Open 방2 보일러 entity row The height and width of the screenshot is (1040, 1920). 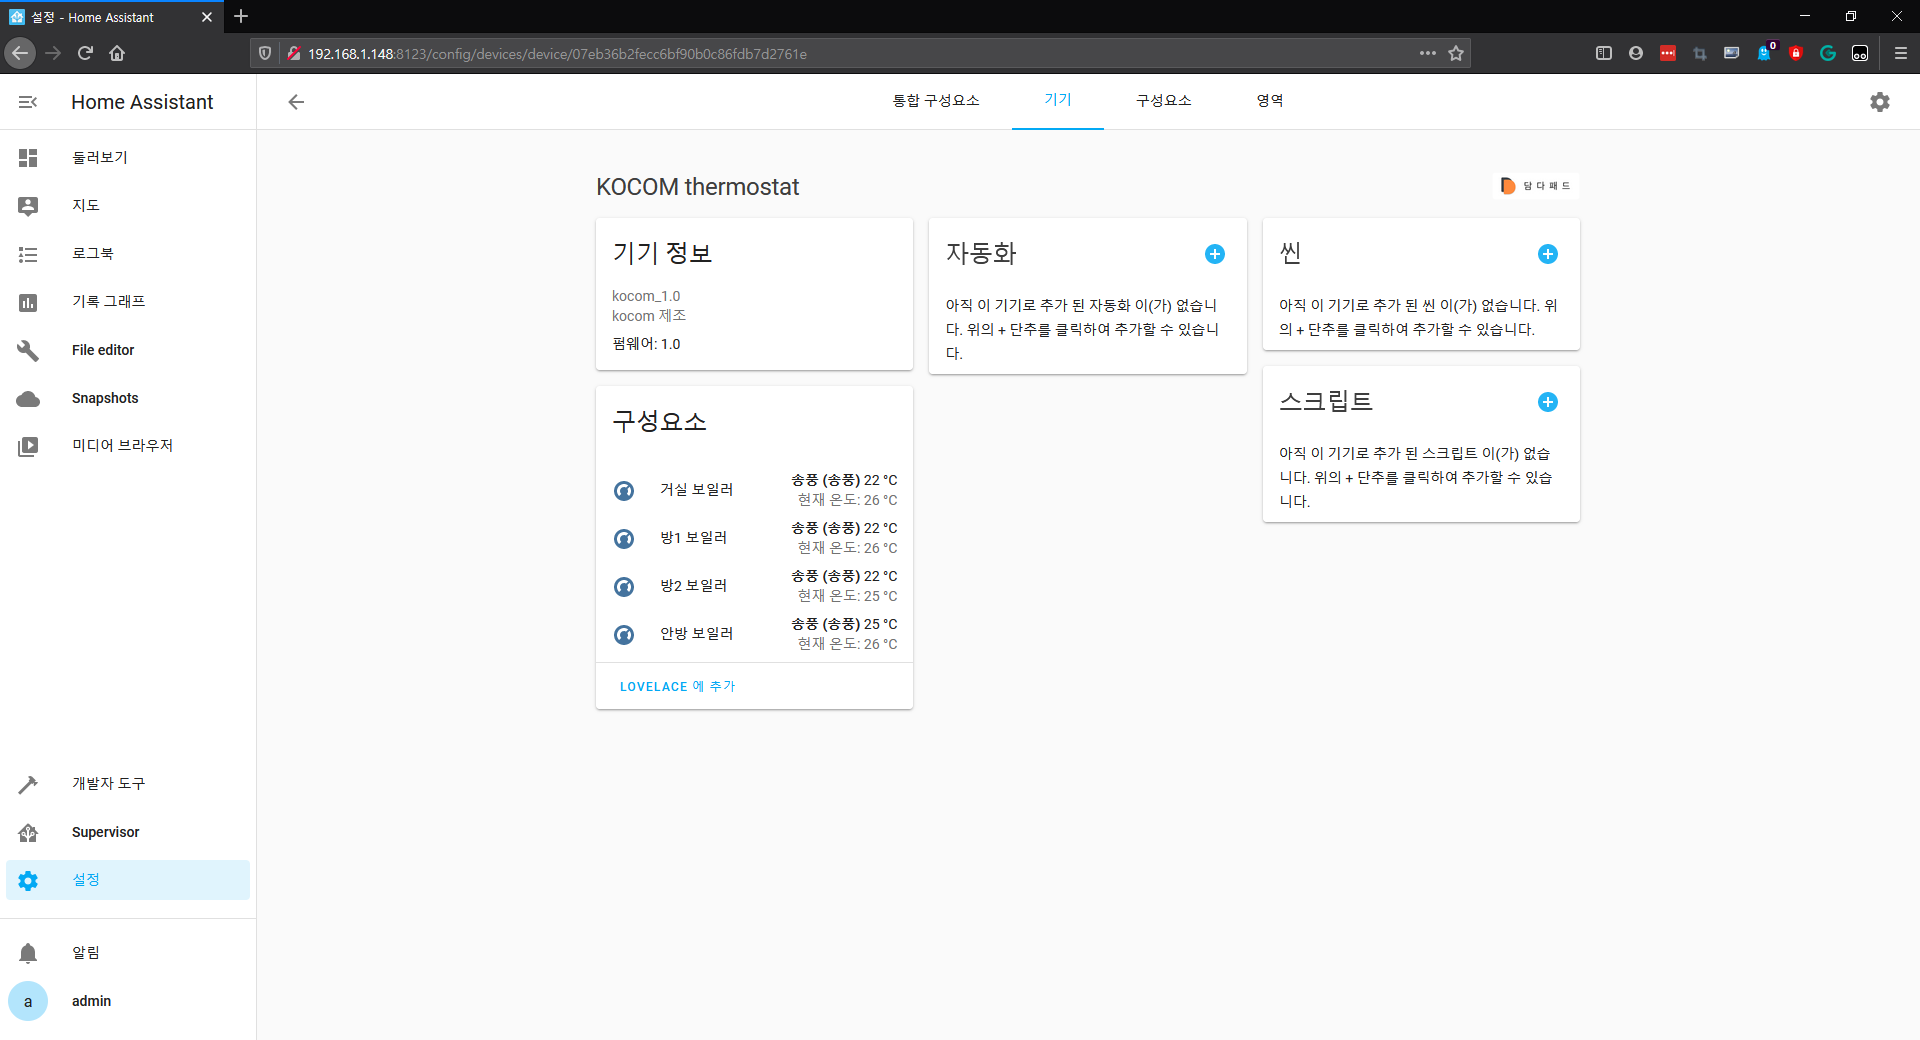754,586
